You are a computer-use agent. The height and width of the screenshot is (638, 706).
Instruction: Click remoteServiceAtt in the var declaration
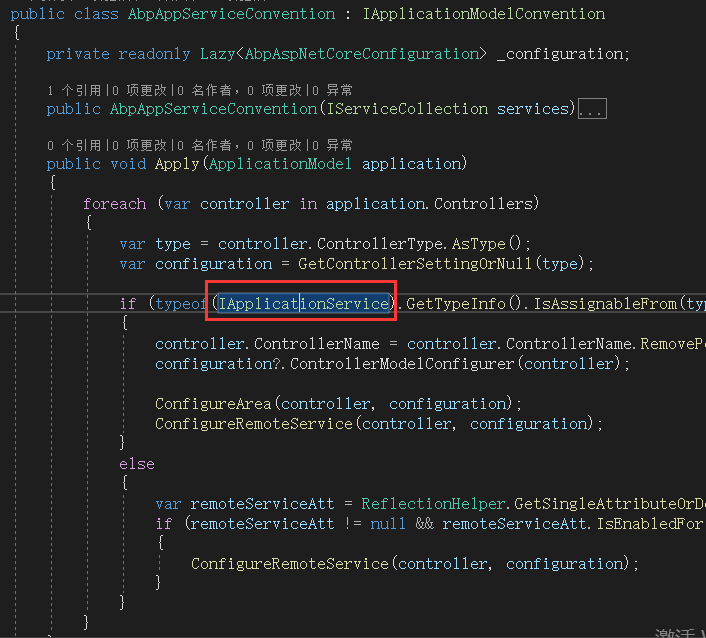262,504
